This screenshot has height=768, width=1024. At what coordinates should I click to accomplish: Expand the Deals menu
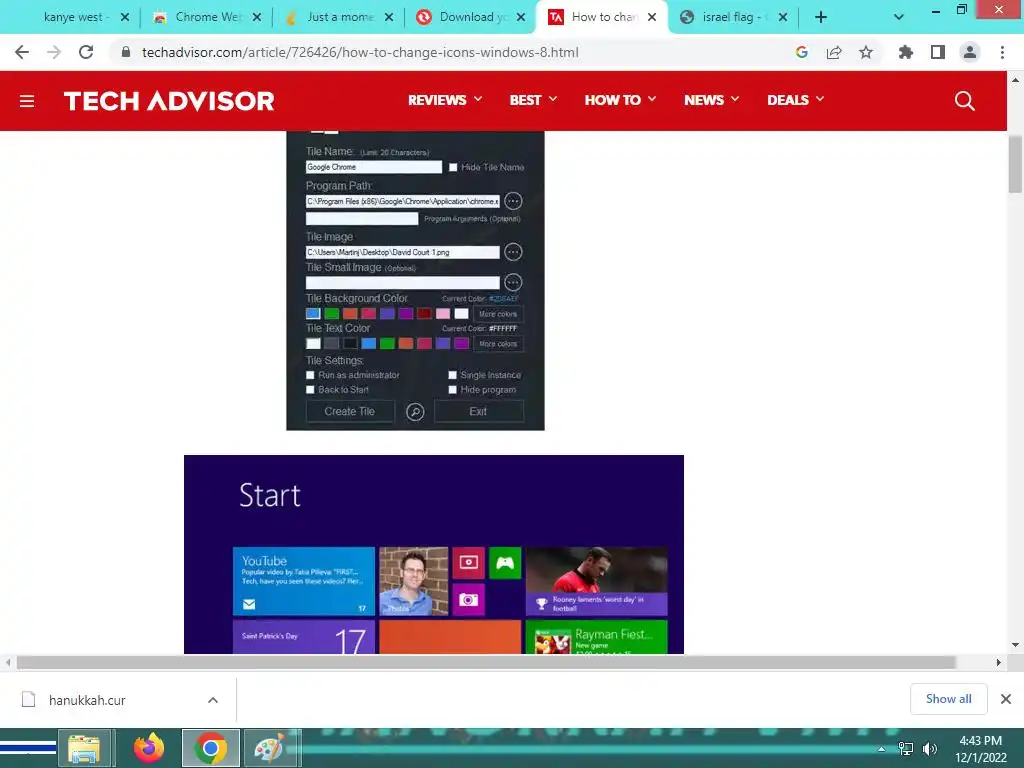[x=795, y=100]
